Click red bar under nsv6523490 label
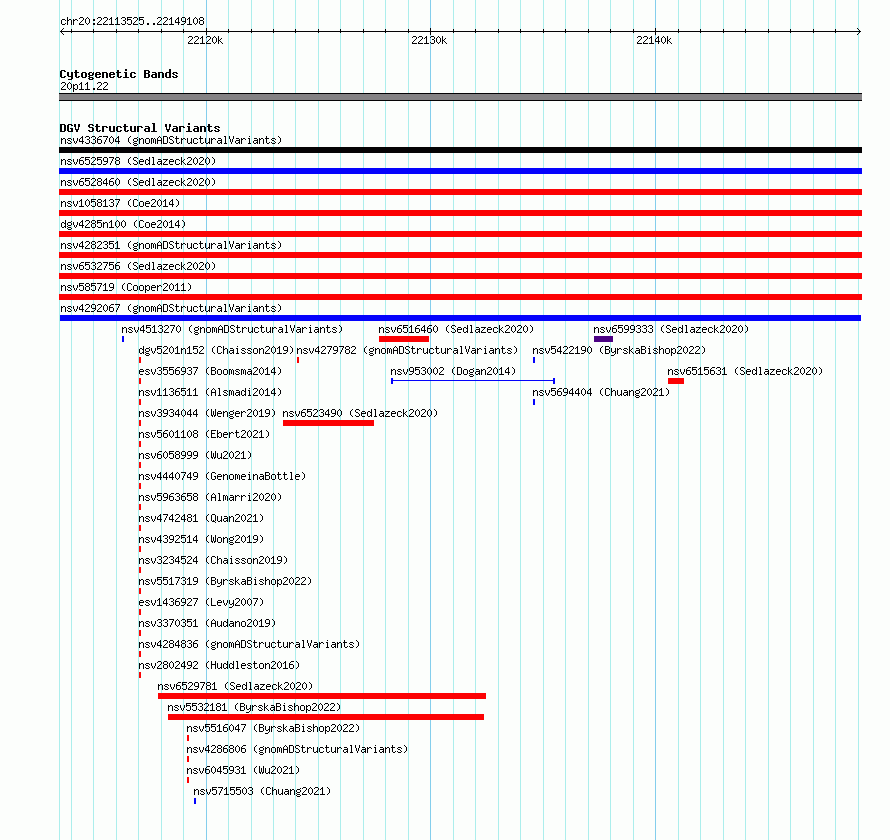Viewport: 890px width, 840px height. pos(328,423)
